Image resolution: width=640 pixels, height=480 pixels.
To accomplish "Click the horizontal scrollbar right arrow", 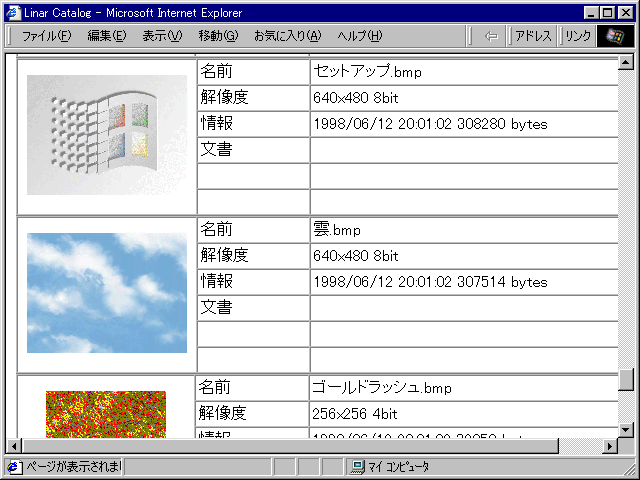I will pos(610,446).
